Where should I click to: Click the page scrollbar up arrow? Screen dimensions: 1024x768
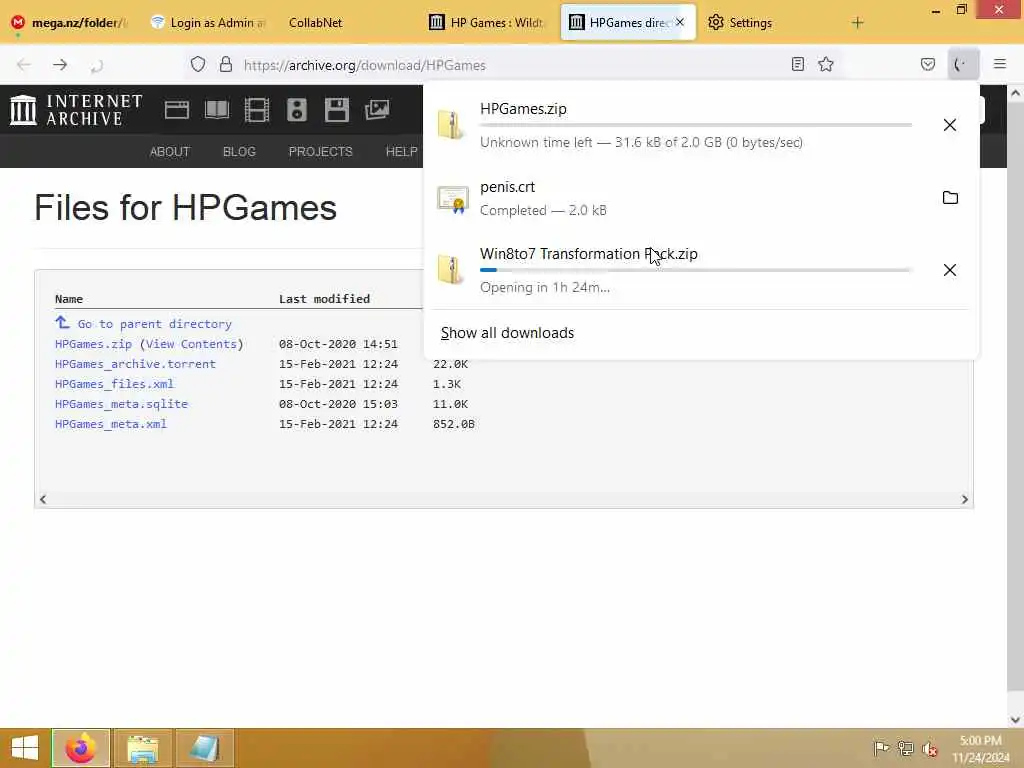(x=1015, y=93)
